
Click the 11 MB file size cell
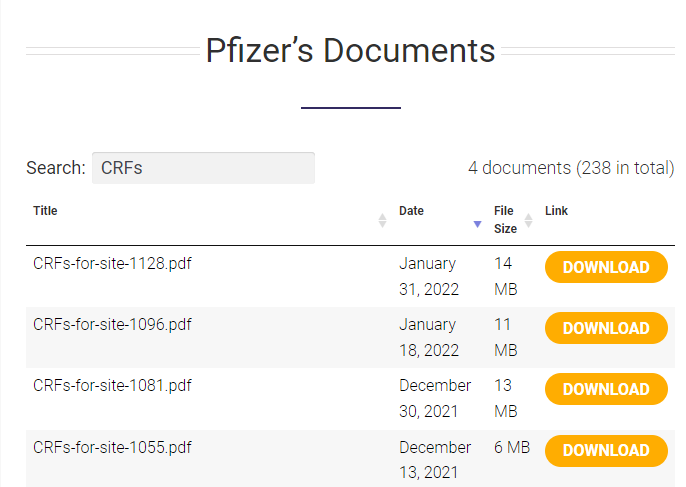[506, 337]
